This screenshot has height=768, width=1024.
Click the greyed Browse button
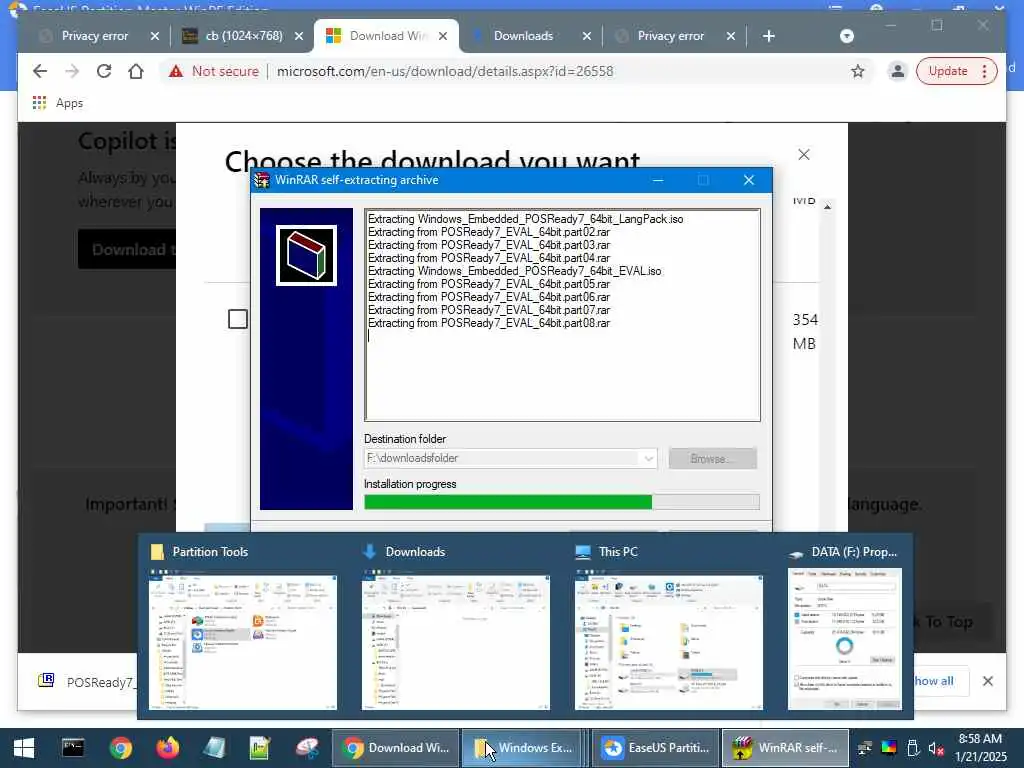coord(712,458)
